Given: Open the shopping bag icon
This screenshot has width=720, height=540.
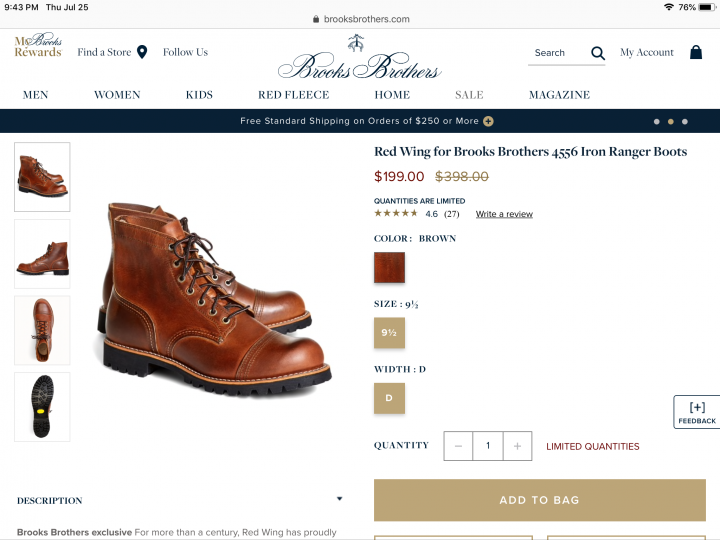Looking at the screenshot, I should pos(696,52).
